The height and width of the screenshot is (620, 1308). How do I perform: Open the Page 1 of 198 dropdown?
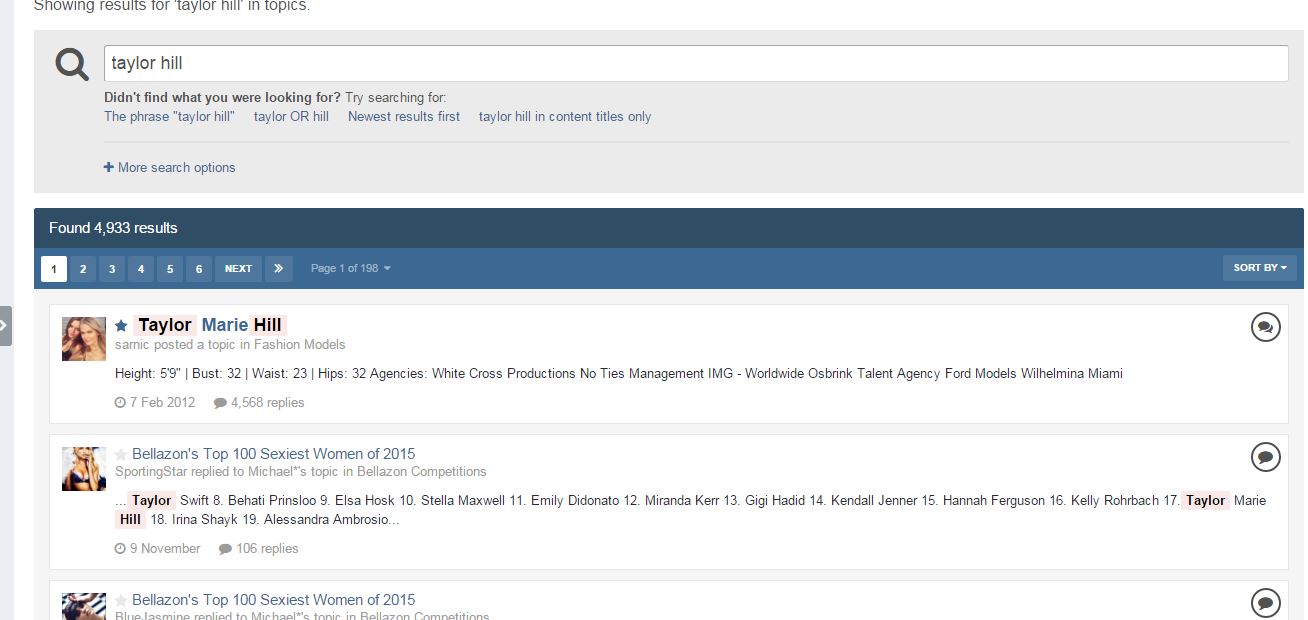coord(350,269)
